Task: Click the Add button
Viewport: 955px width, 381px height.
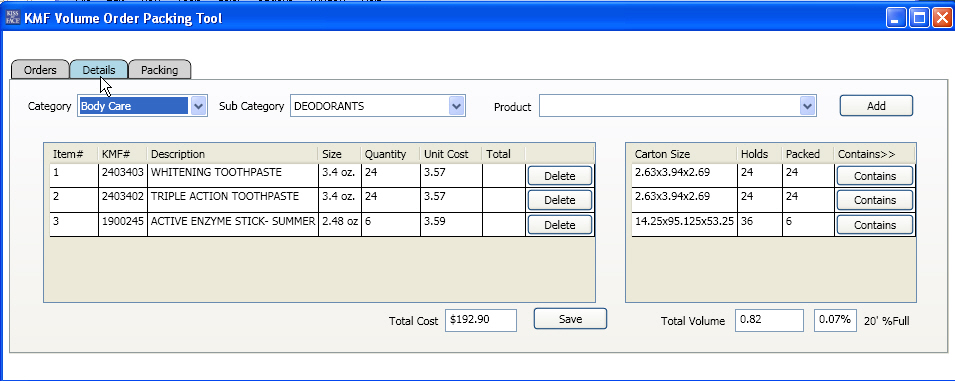Action: [876, 105]
